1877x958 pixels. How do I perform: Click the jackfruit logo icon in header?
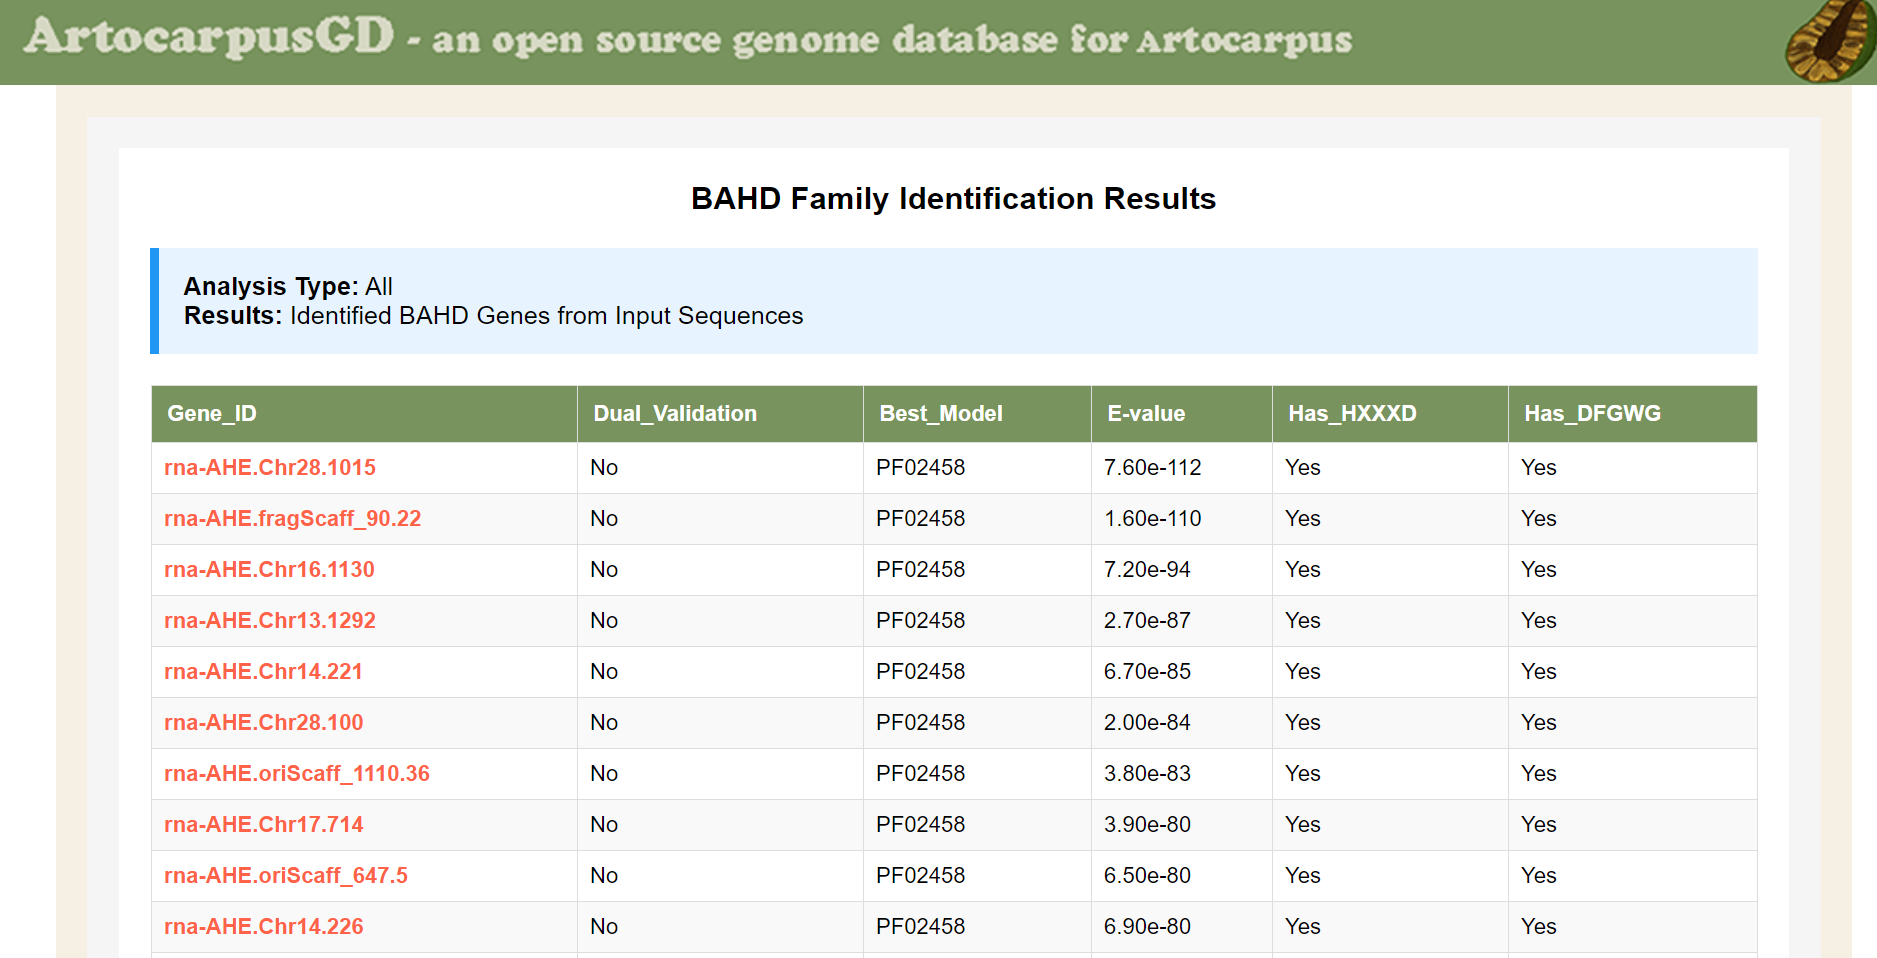[x=1831, y=41]
